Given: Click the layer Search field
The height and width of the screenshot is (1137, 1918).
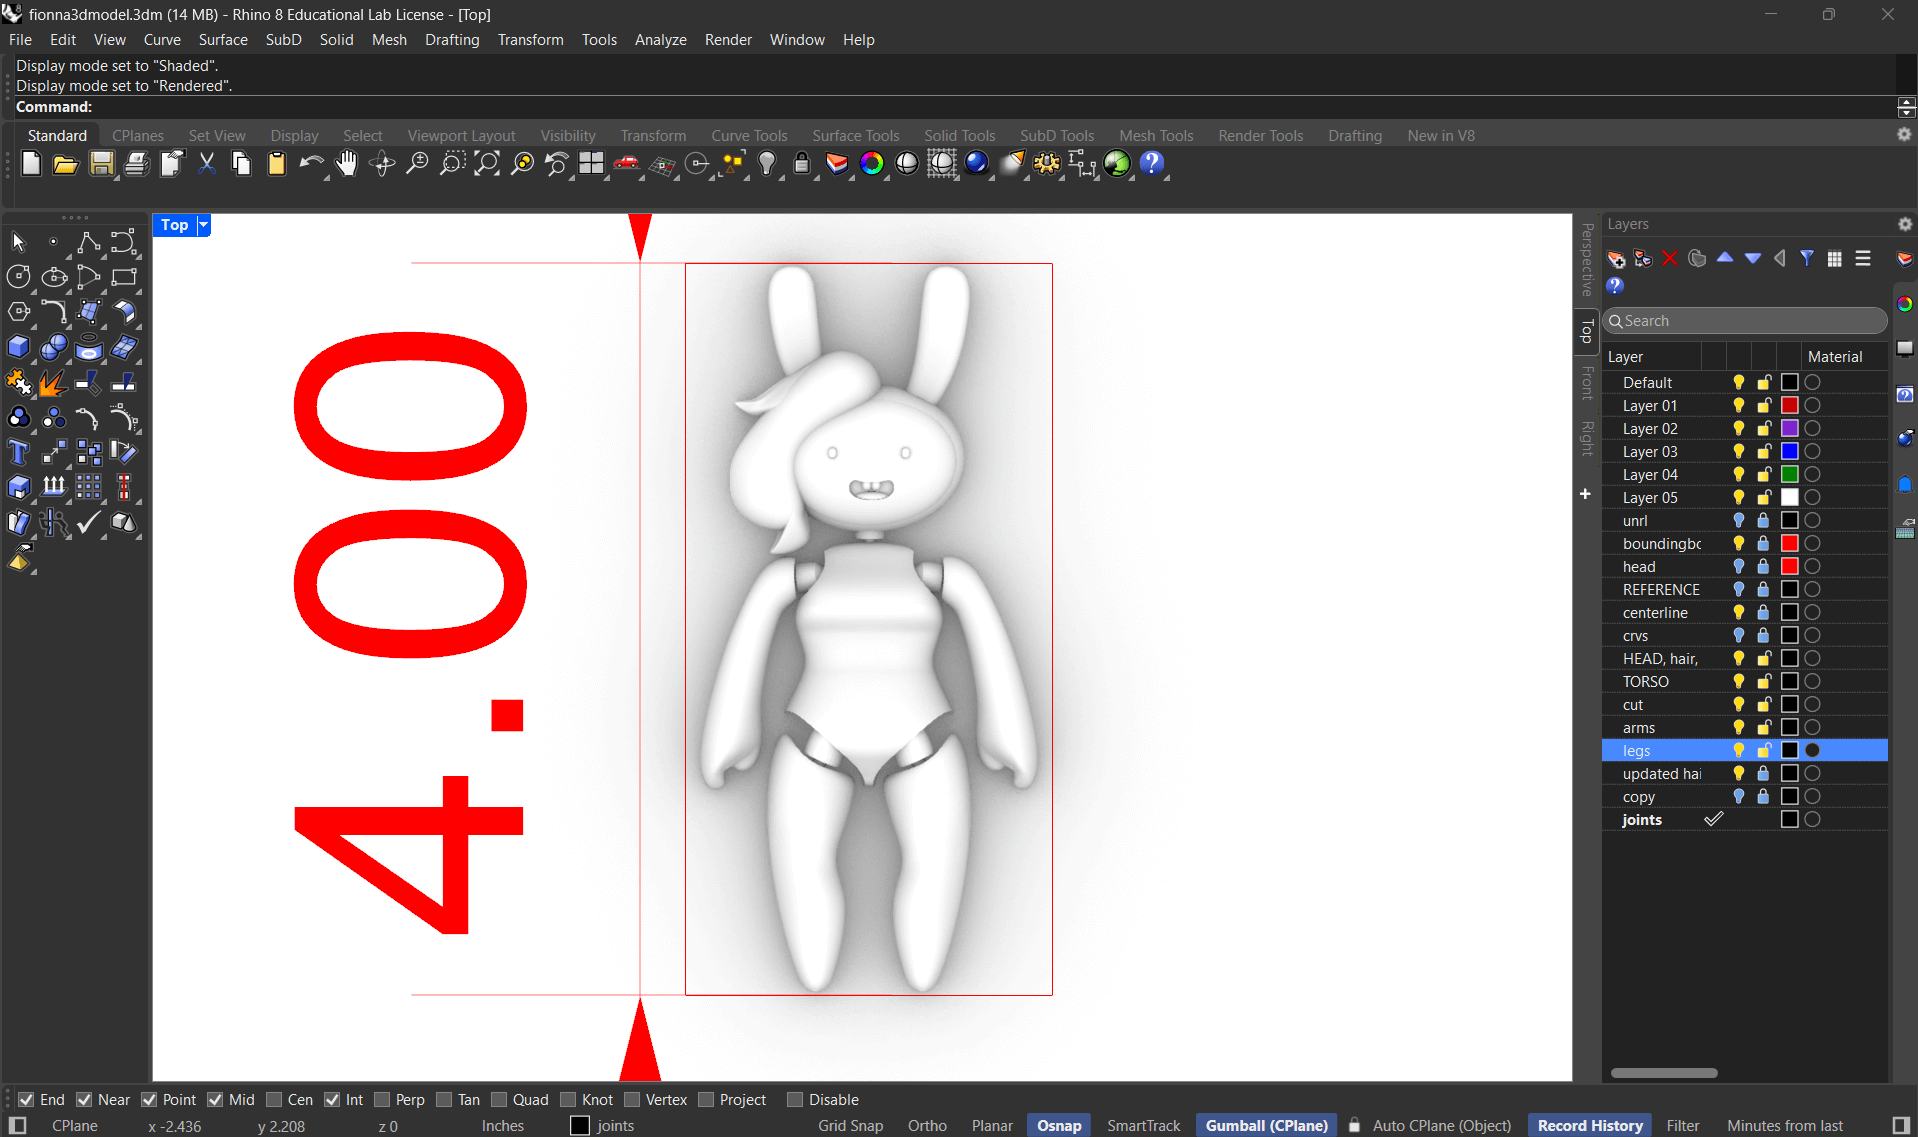Looking at the screenshot, I should coord(1745,321).
